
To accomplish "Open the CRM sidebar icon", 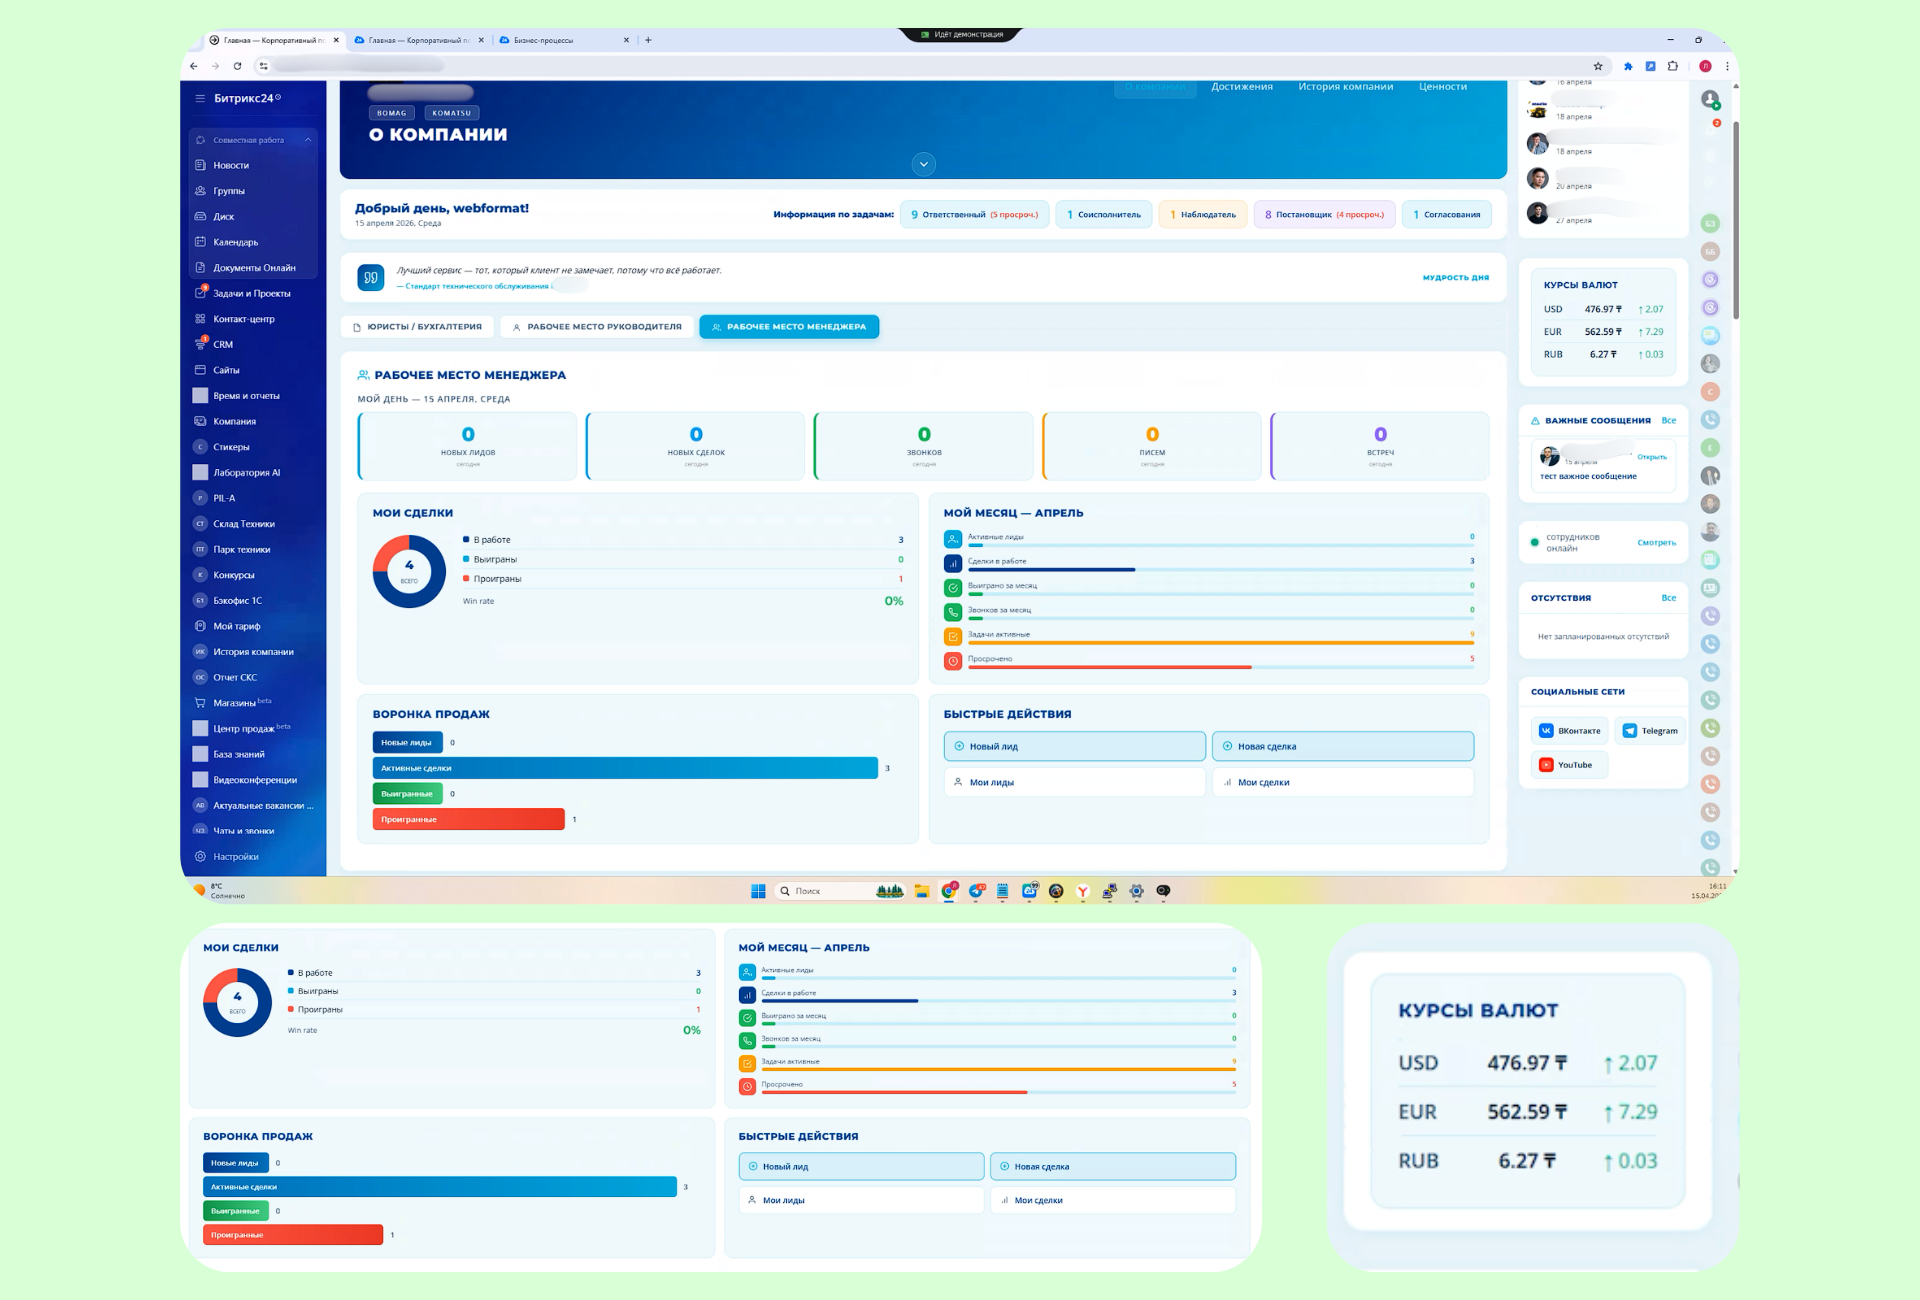I will [x=200, y=345].
